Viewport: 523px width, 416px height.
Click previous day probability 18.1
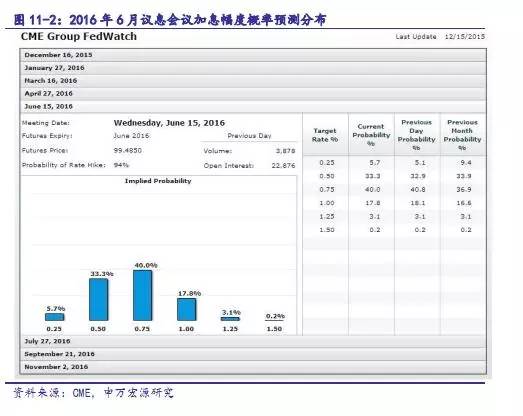click(x=418, y=203)
